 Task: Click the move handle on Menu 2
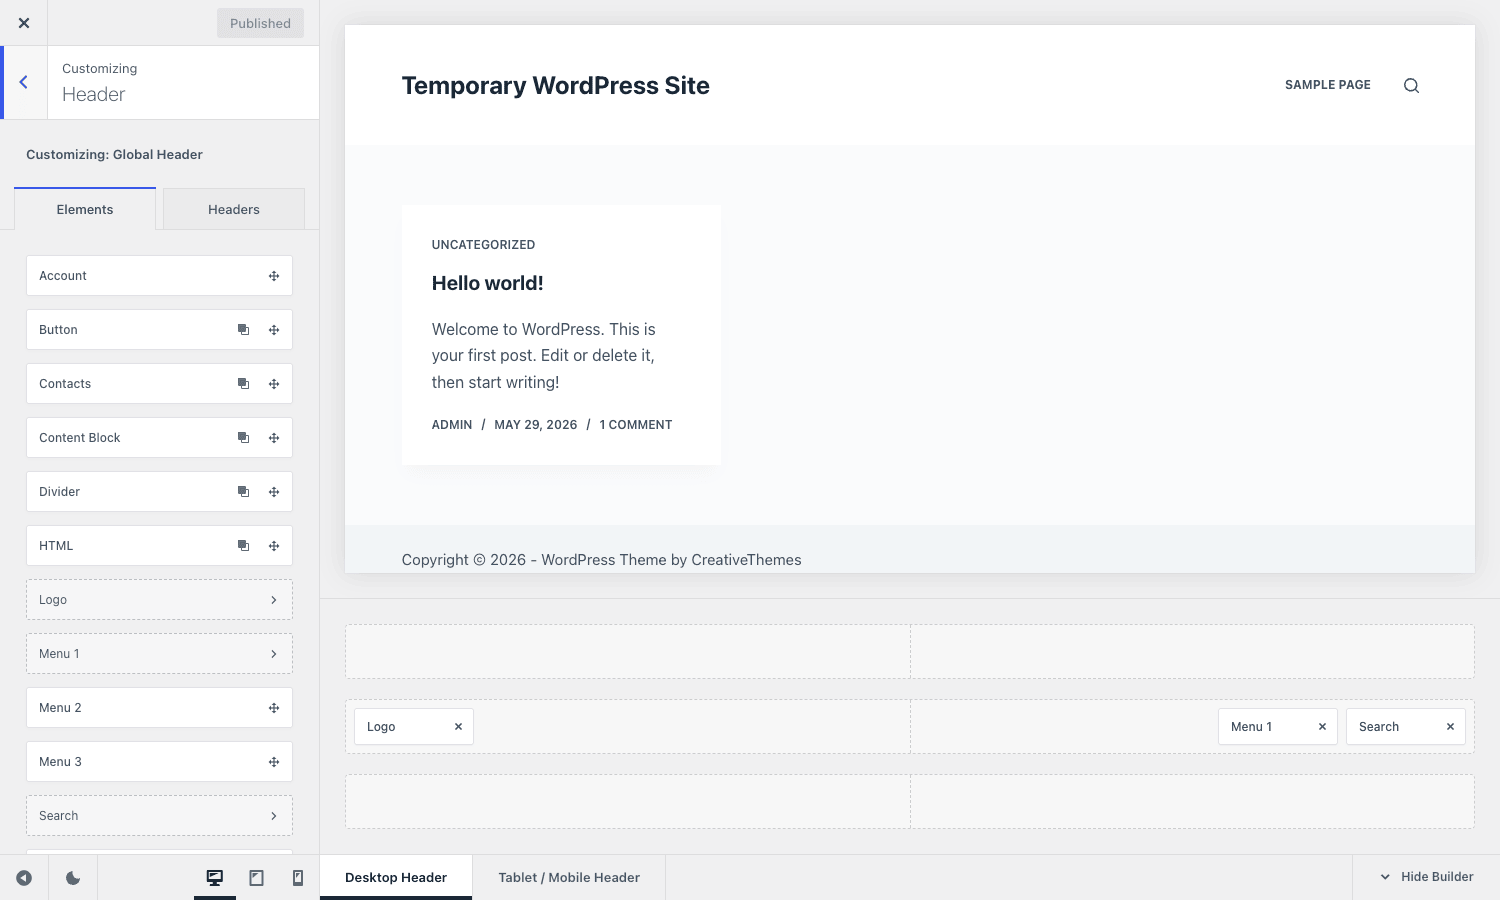(274, 708)
